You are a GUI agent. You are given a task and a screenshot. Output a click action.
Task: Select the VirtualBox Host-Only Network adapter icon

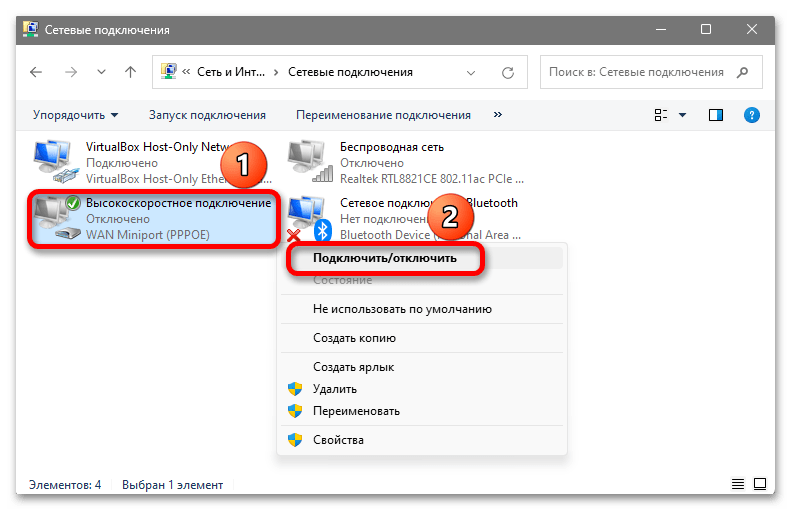[x=56, y=162]
